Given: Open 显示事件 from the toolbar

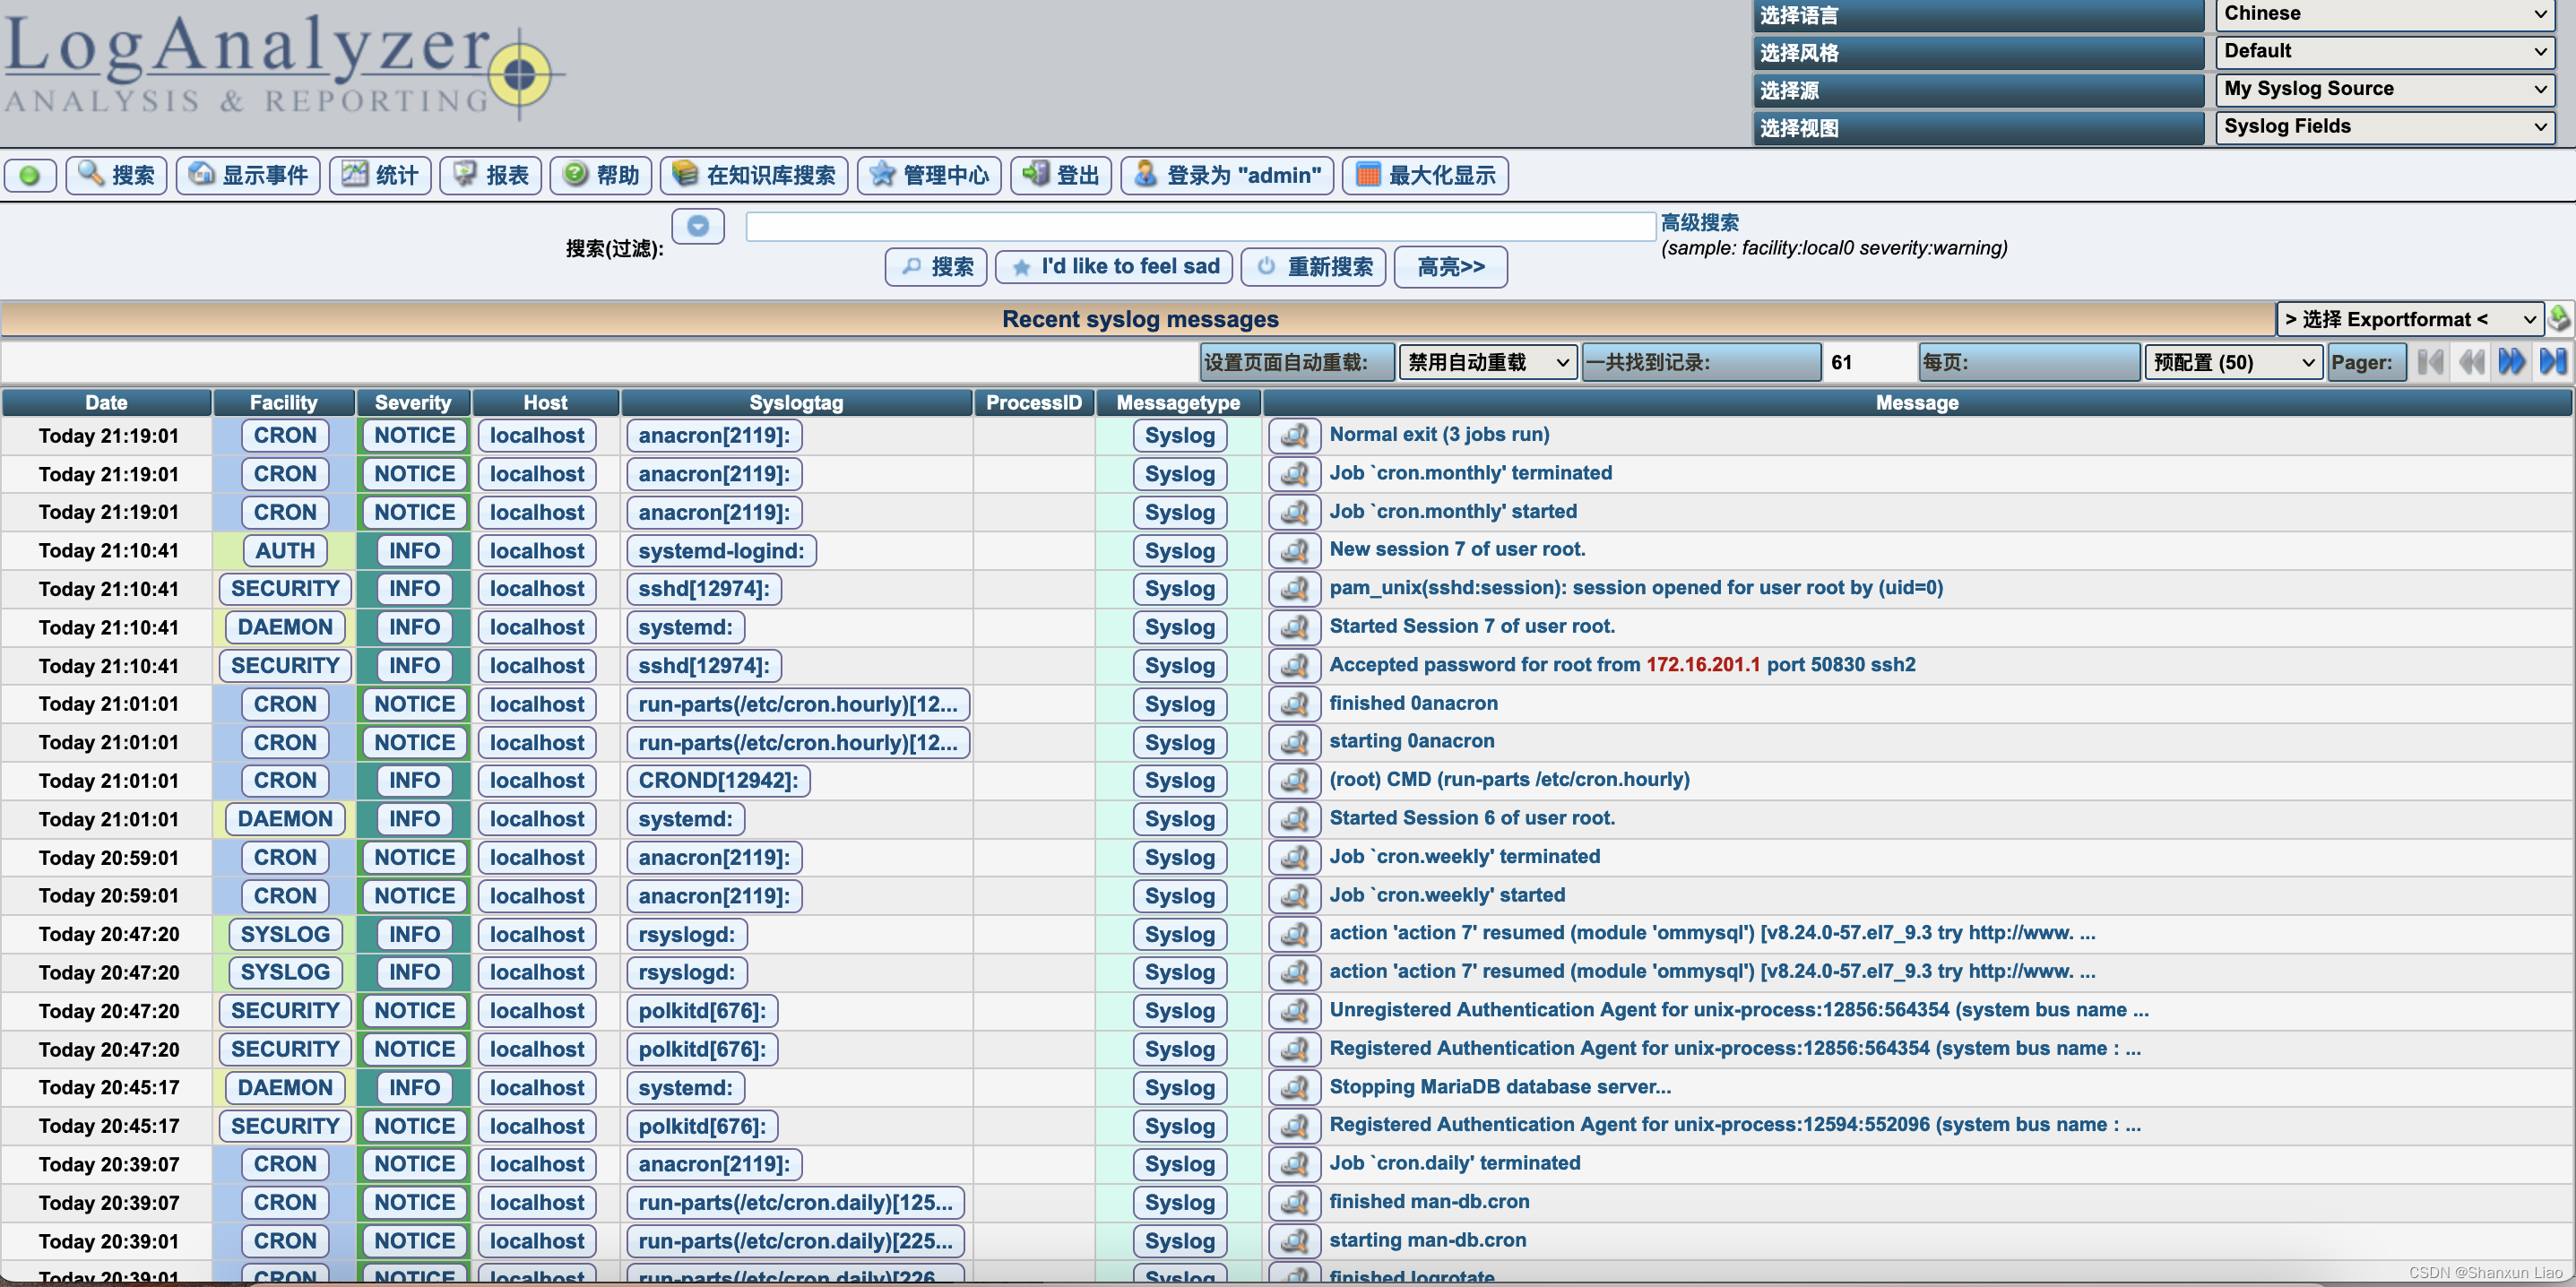Looking at the screenshot, I should [247, 175].
